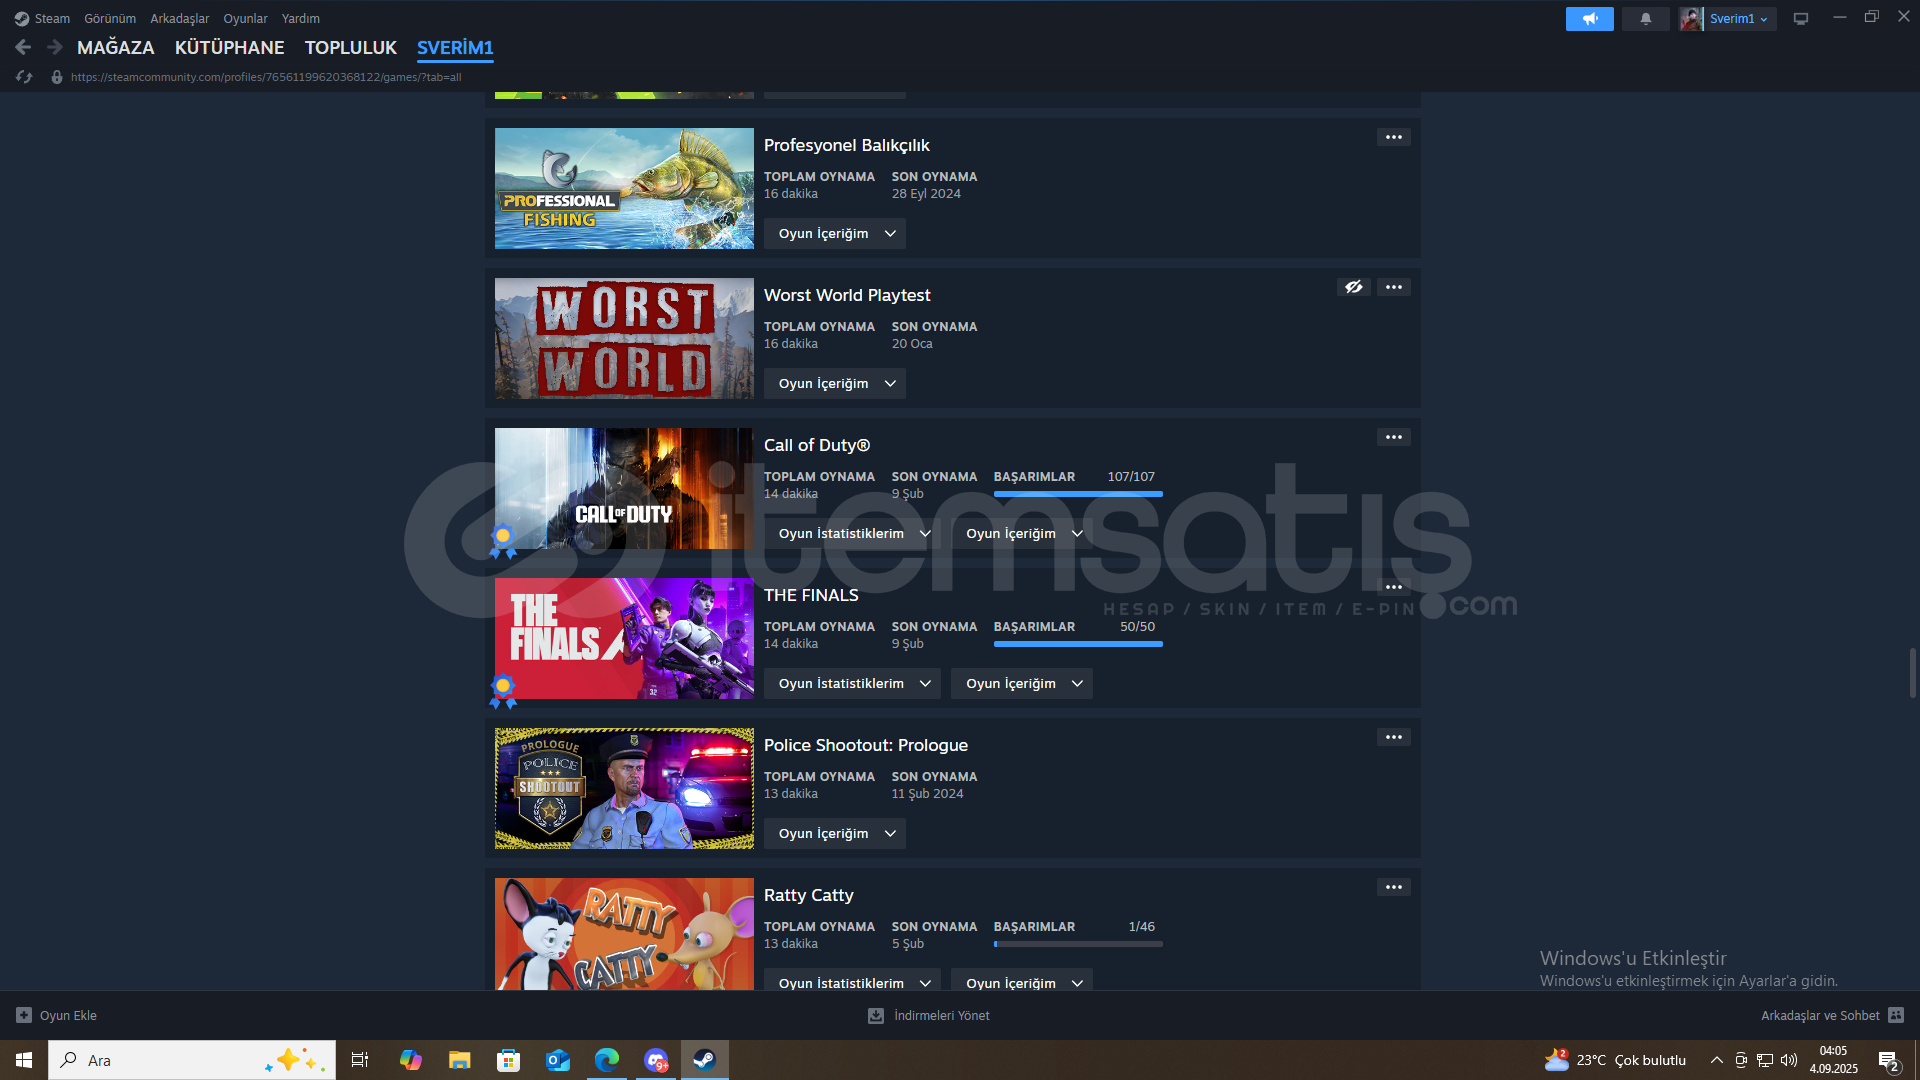Open the Windows Start menu
Screen dimensions: 1920x1080
point(24,1060)
